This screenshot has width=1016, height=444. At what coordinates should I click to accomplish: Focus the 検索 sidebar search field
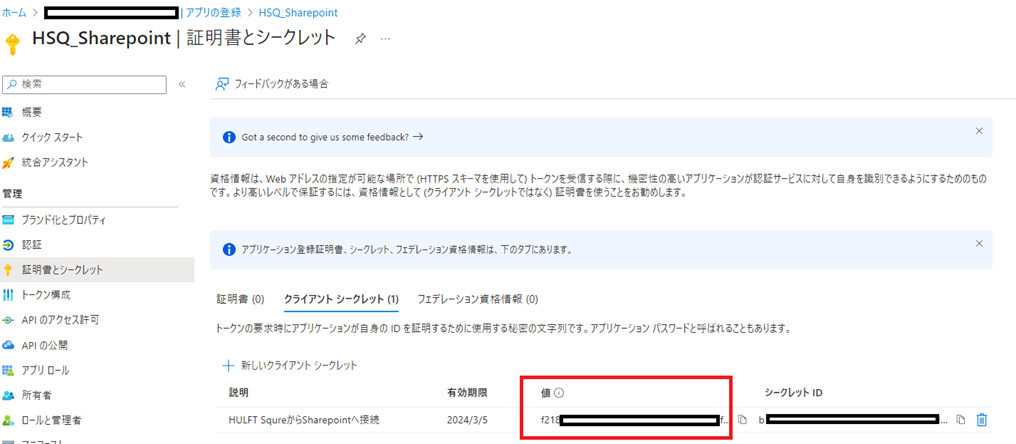pos(84,84)
